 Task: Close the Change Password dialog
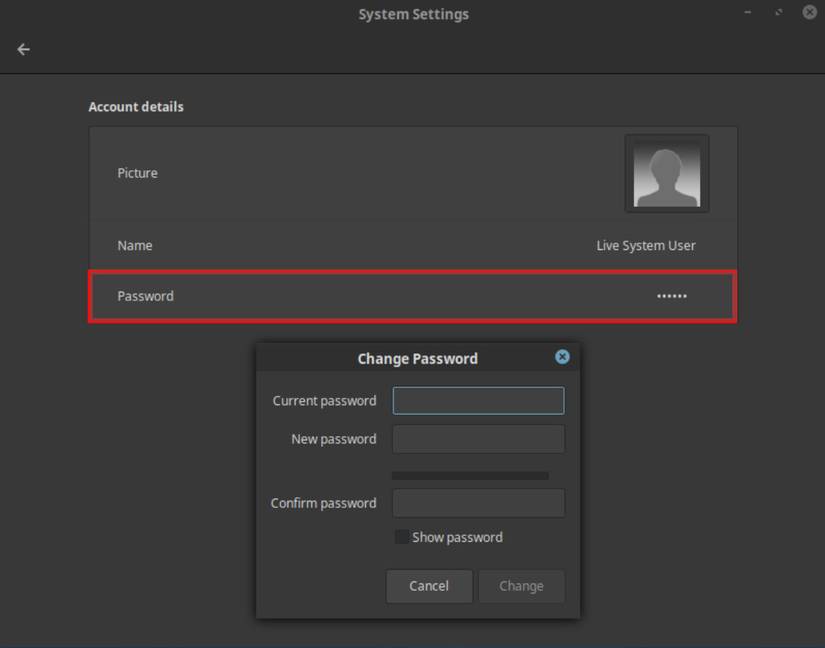pos(562,357)
